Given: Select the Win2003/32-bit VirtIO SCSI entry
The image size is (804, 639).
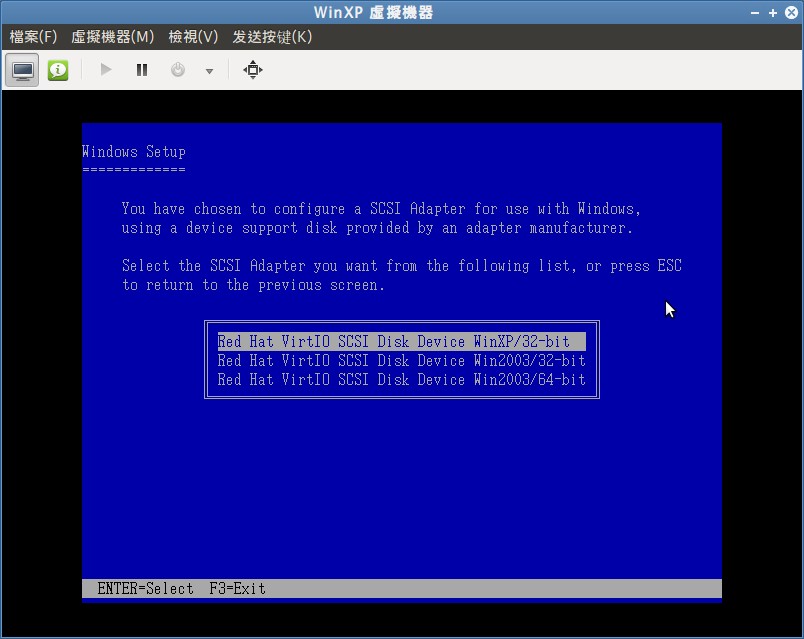Looking at the screenshot, I should click(x=401, y=360).
